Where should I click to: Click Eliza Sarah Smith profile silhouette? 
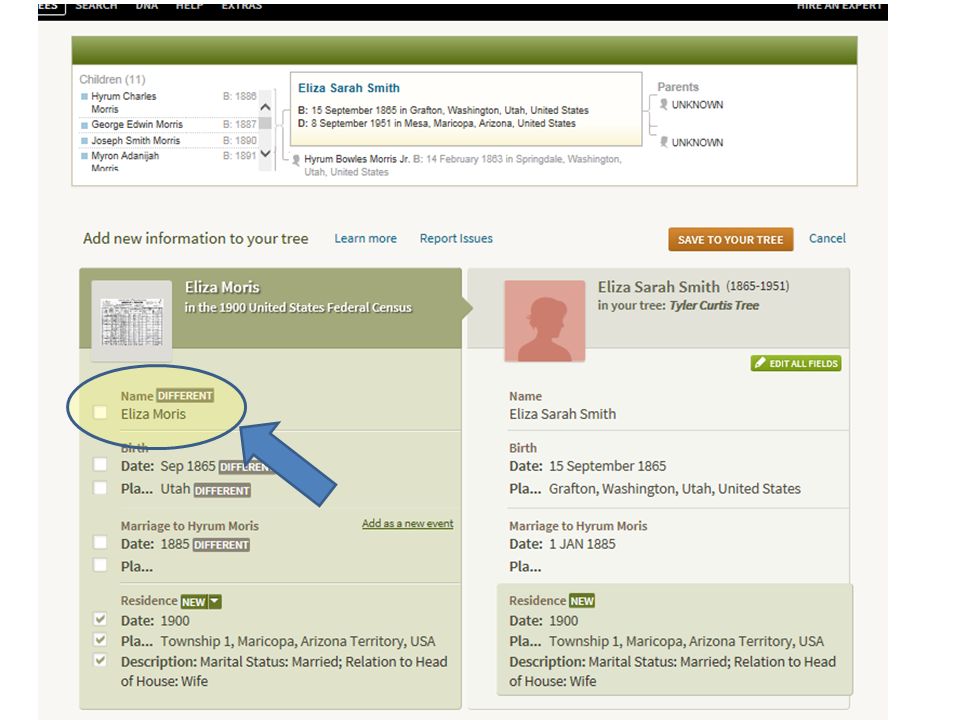click(544, 321)
